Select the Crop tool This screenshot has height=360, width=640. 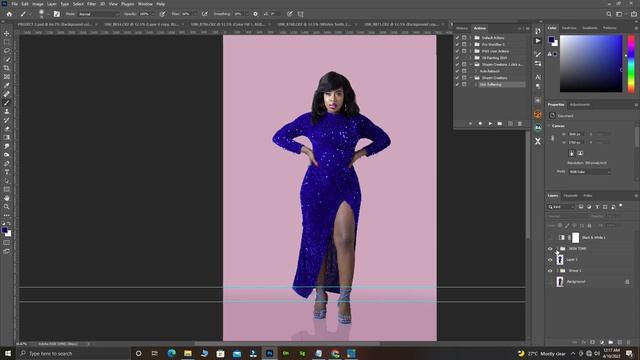click(x=7, y=68)
